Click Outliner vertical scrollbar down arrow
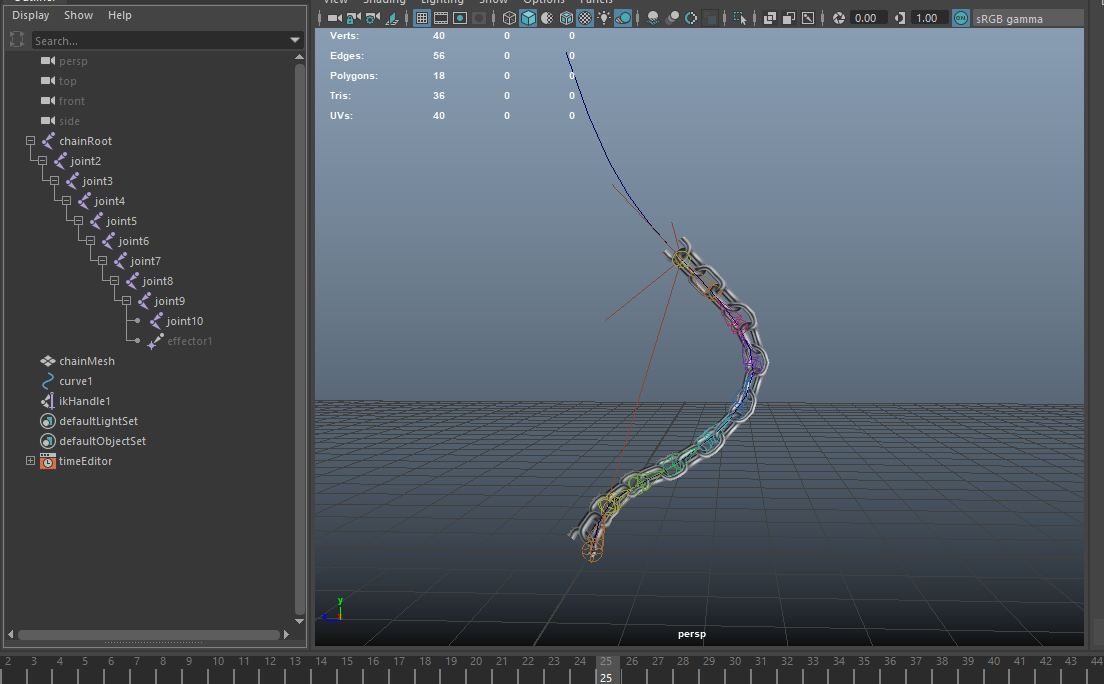1104x684 pixels. [299, 621]
